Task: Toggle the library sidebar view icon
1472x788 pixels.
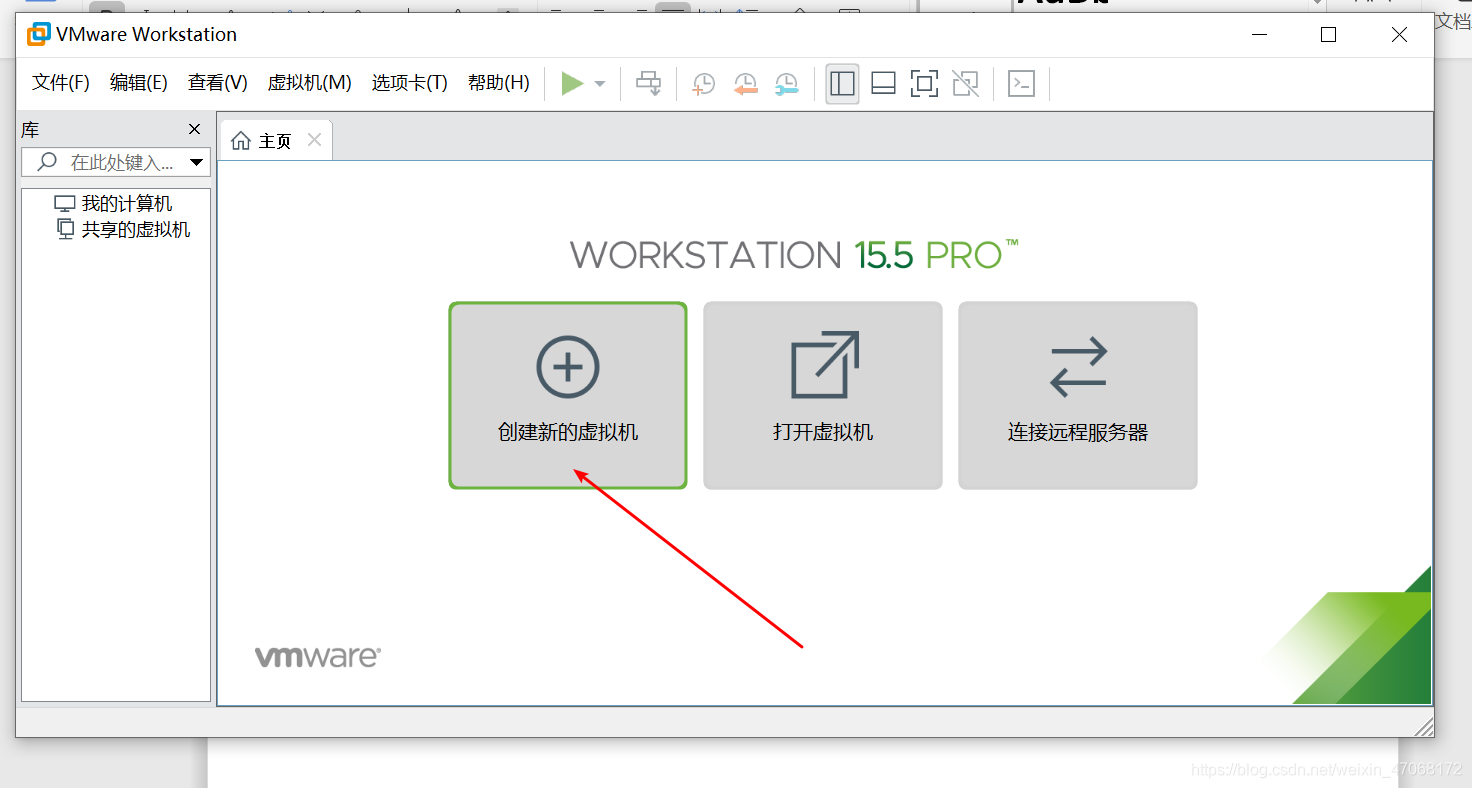Action: coord(842,84)
